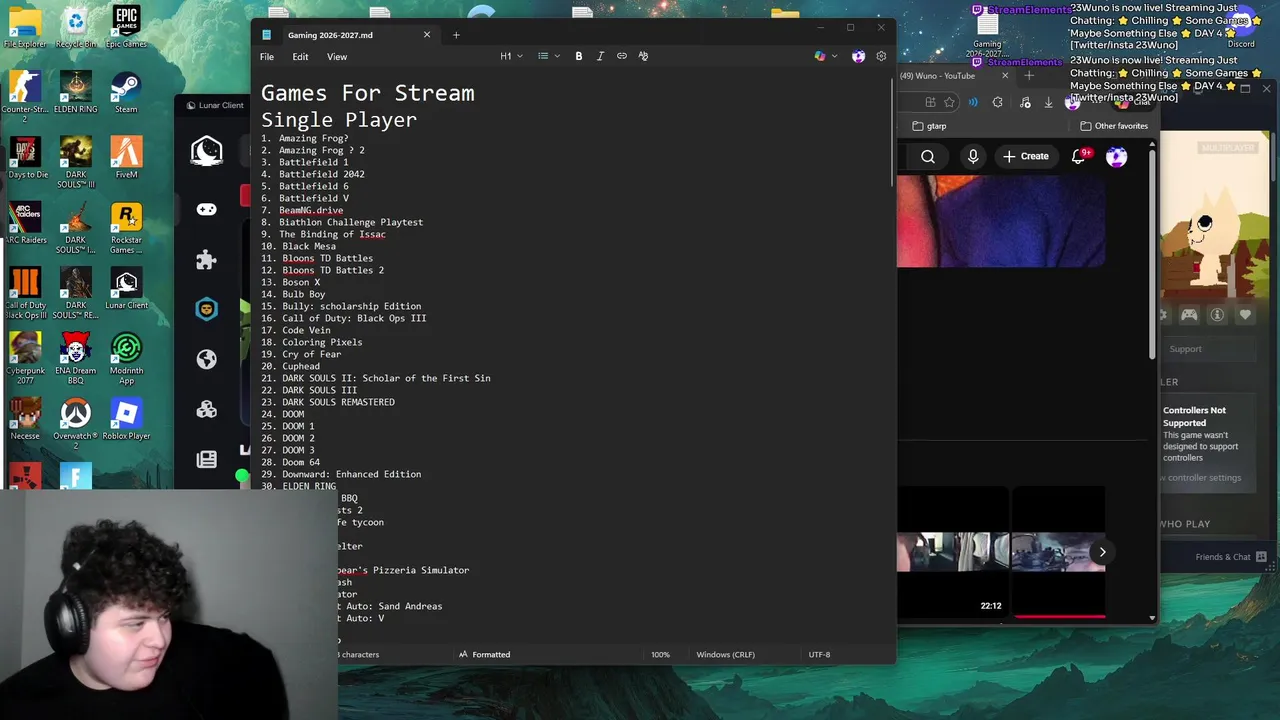Screen dimensions: 1280x720
Task: Show next videos with the carousel arrow
Action: (x=1102, y=552)
